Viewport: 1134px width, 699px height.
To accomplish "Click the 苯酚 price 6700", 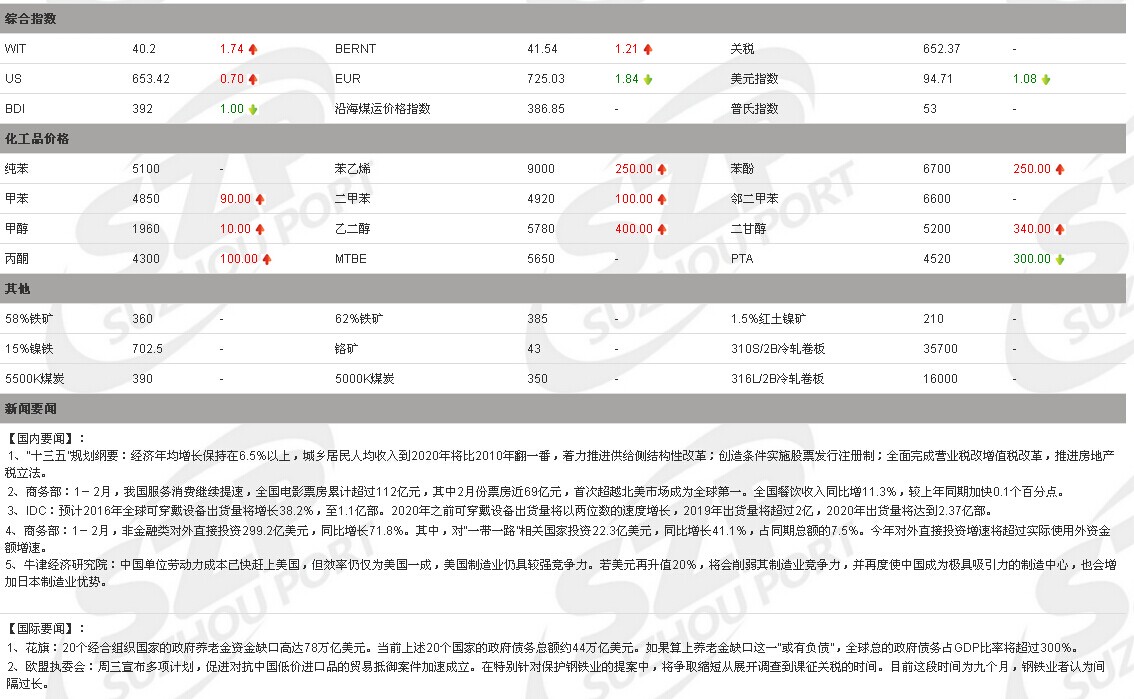I will 937,169.
